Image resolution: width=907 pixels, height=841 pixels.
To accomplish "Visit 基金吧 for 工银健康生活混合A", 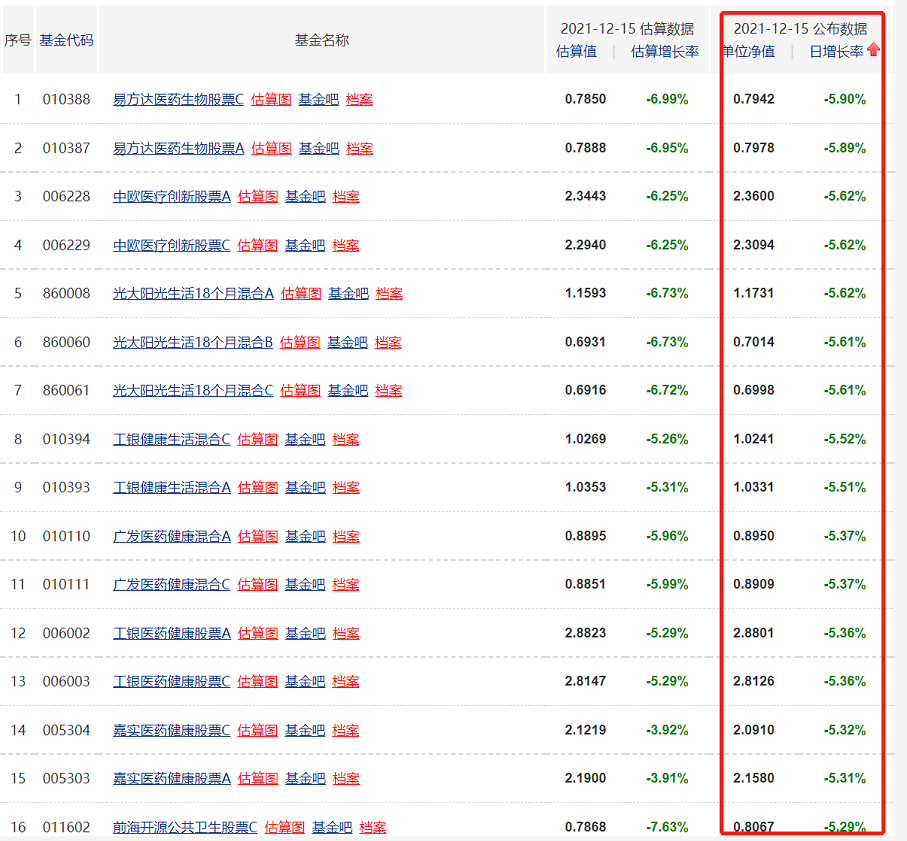I will click(305, 487).
